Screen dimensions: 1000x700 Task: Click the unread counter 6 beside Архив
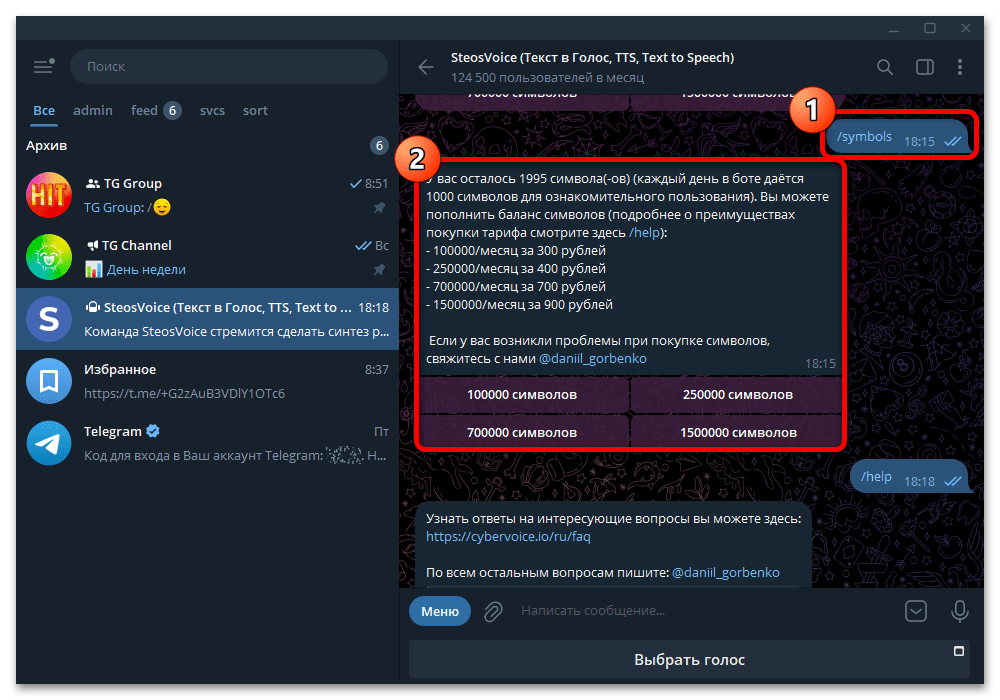click(x=379, y=146)
